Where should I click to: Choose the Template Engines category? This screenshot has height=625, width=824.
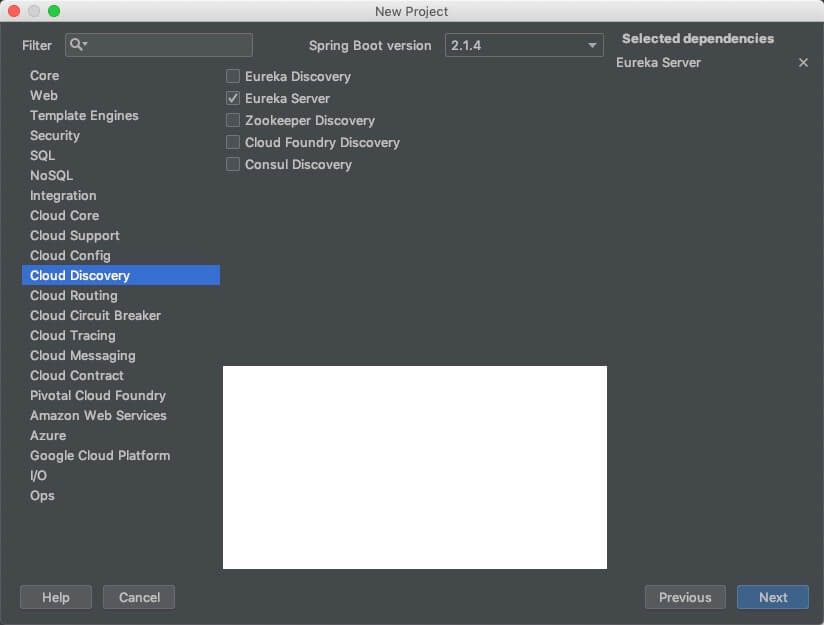click(121, 116)
